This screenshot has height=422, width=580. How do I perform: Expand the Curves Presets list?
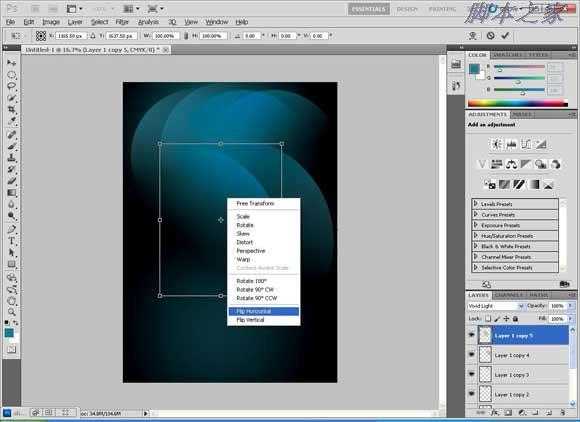476,215
